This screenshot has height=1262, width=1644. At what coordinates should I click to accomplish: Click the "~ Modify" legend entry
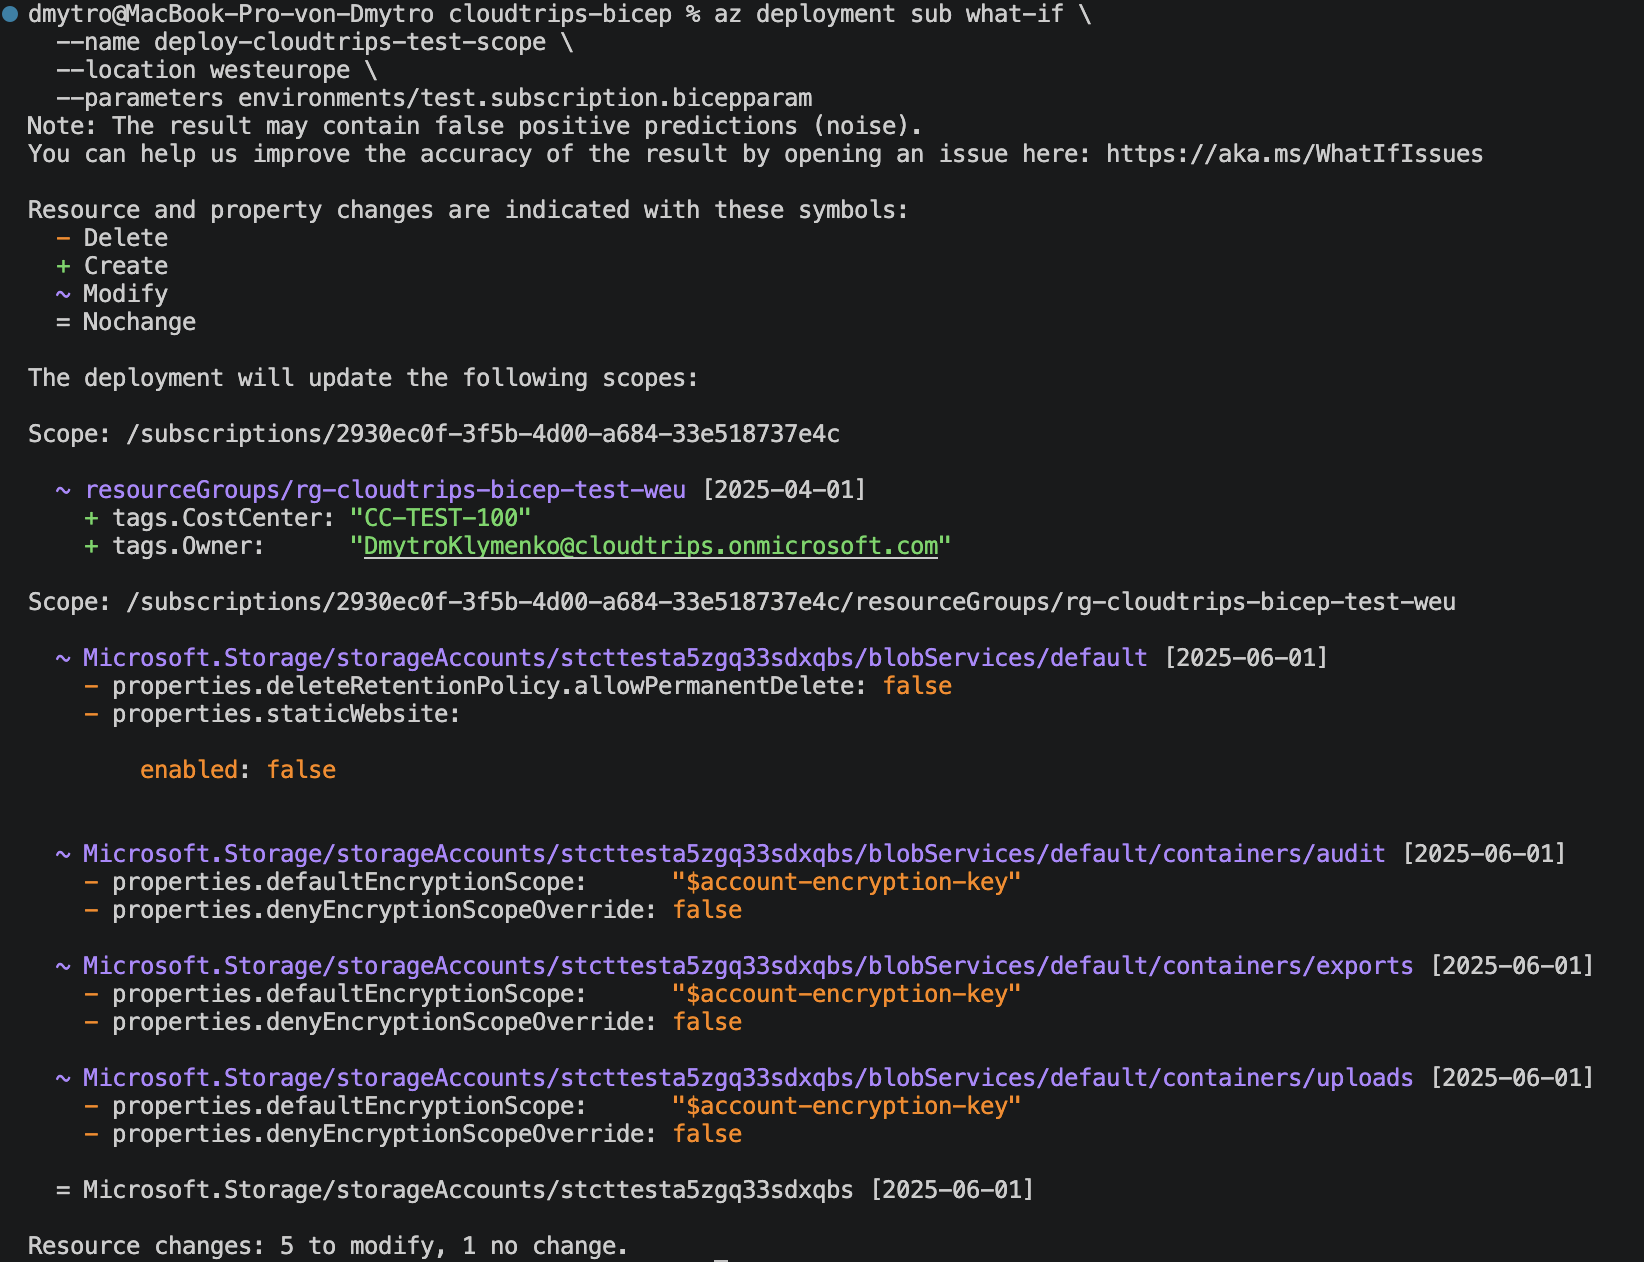point(112,294)
